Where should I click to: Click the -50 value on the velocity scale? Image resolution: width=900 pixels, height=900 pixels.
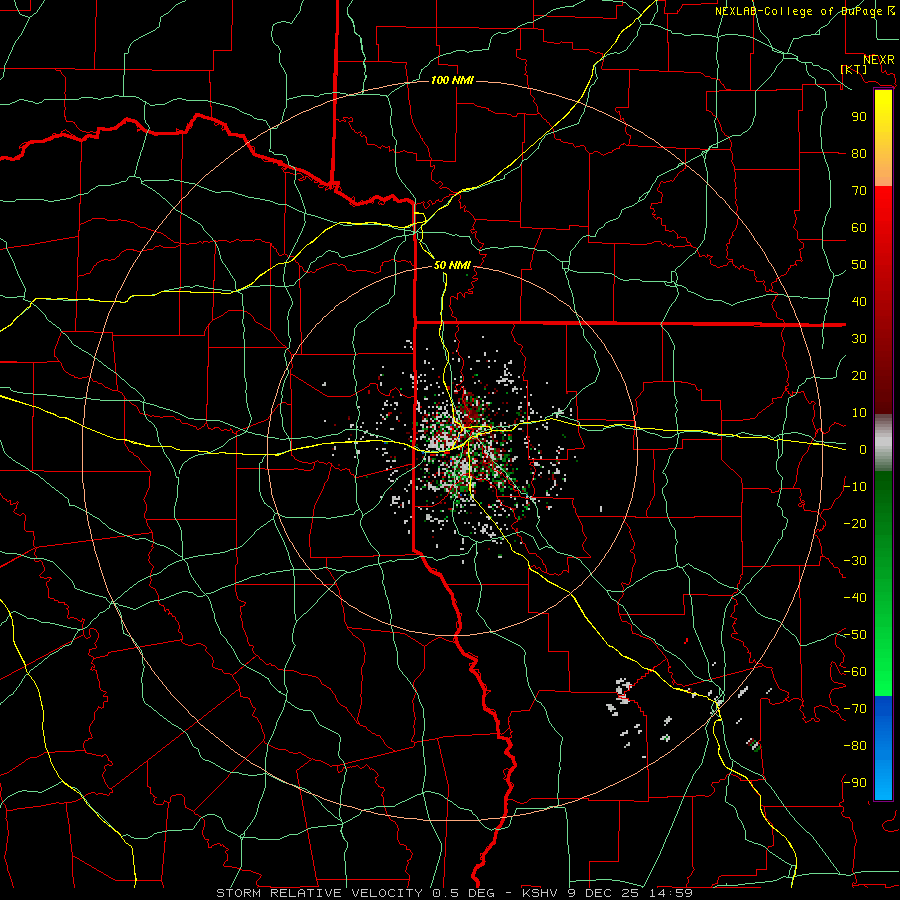tap(855, 635)
